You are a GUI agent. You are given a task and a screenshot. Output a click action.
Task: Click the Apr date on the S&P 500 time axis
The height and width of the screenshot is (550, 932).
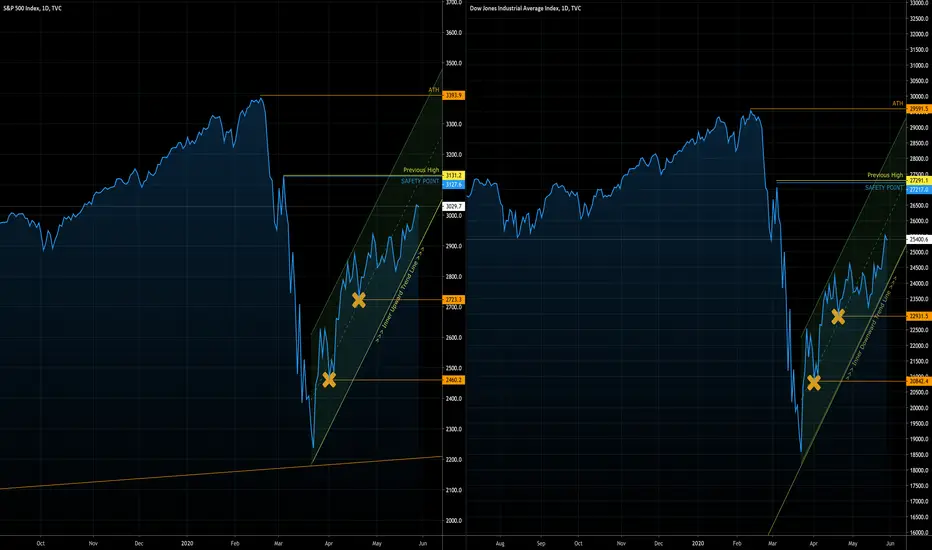click(x=329, y=543)
